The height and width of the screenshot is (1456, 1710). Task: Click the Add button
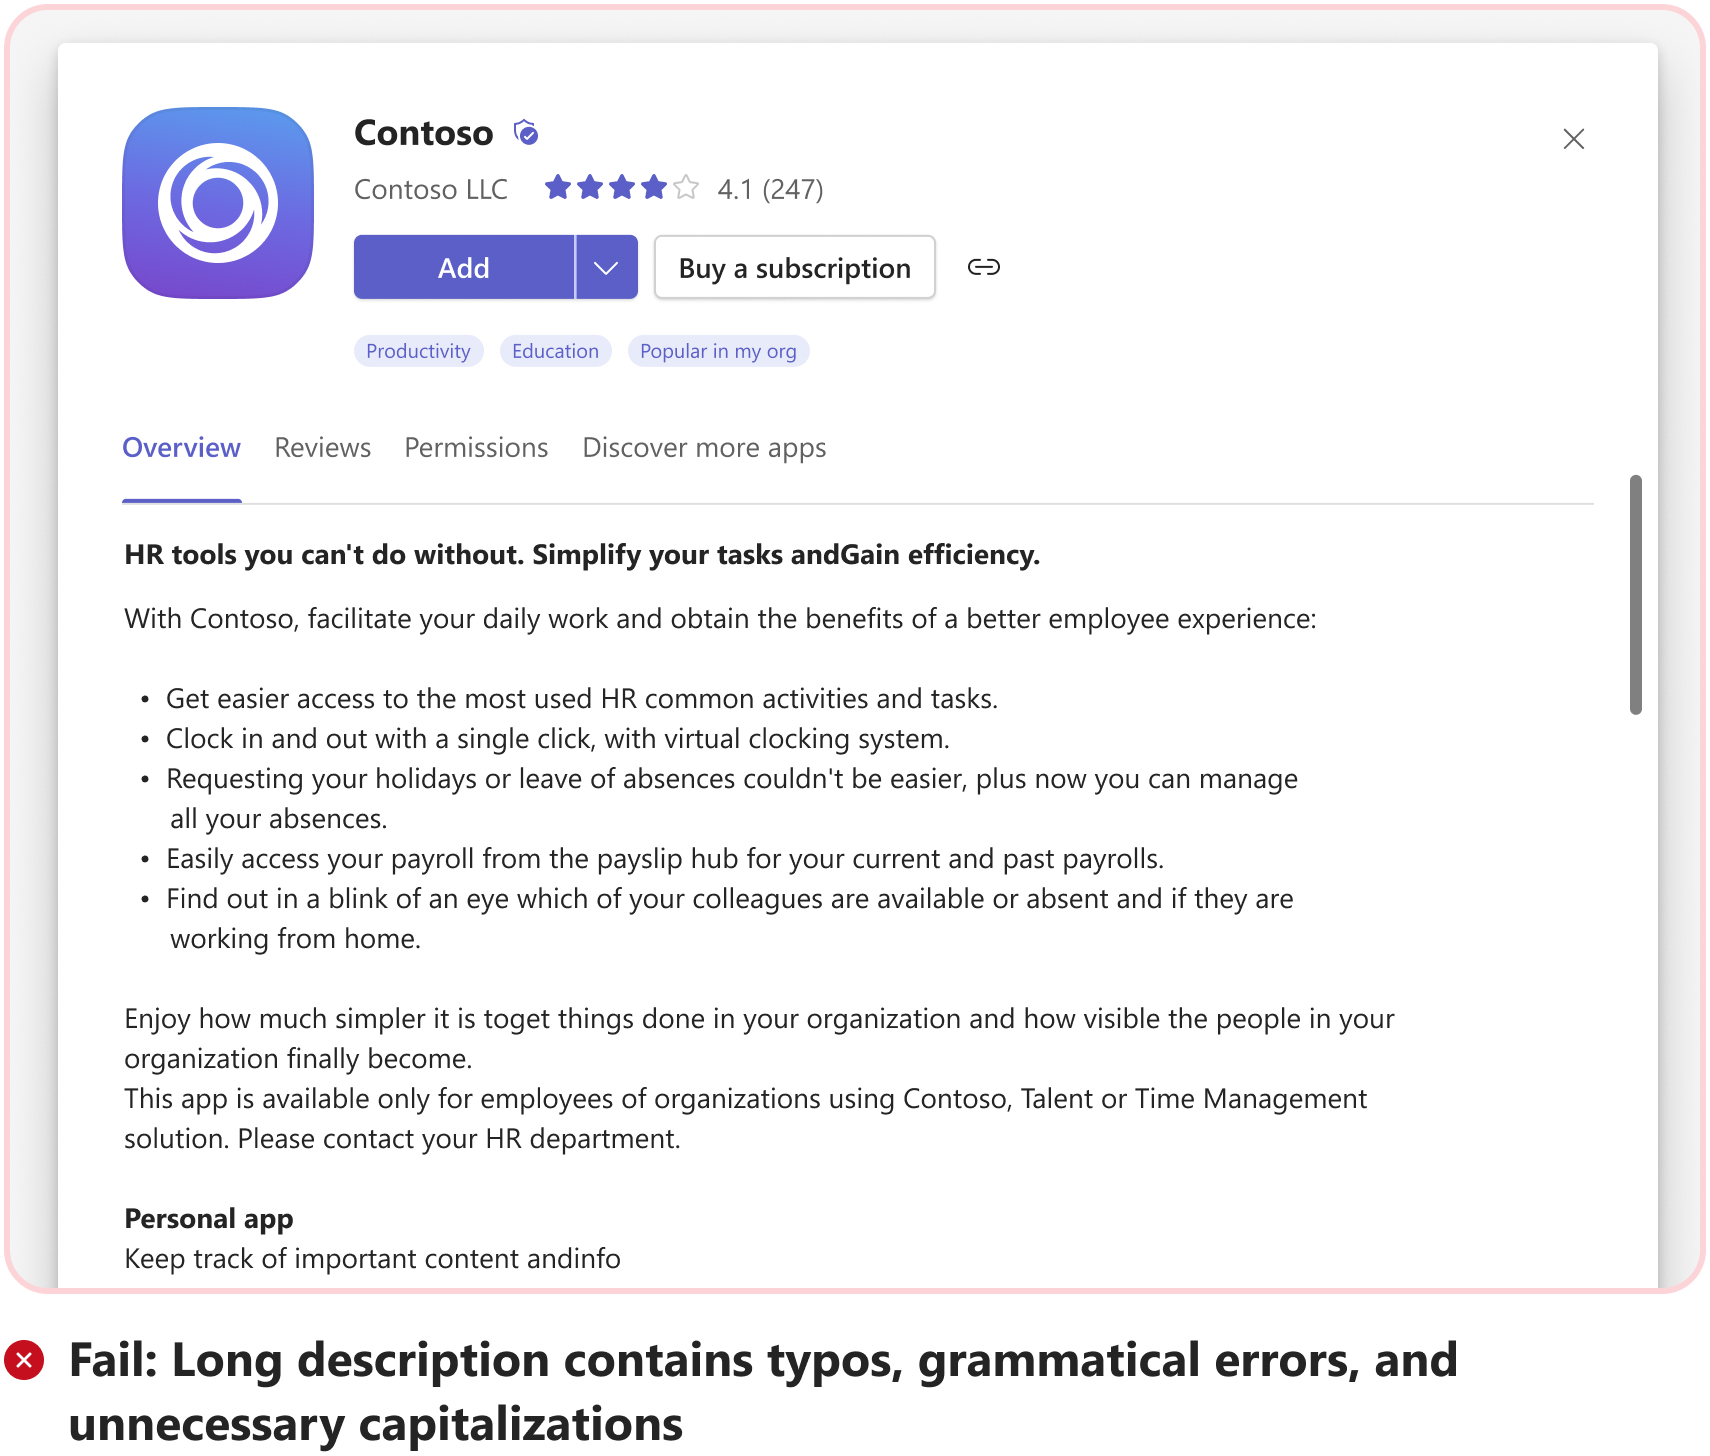(x=464, y=267)
